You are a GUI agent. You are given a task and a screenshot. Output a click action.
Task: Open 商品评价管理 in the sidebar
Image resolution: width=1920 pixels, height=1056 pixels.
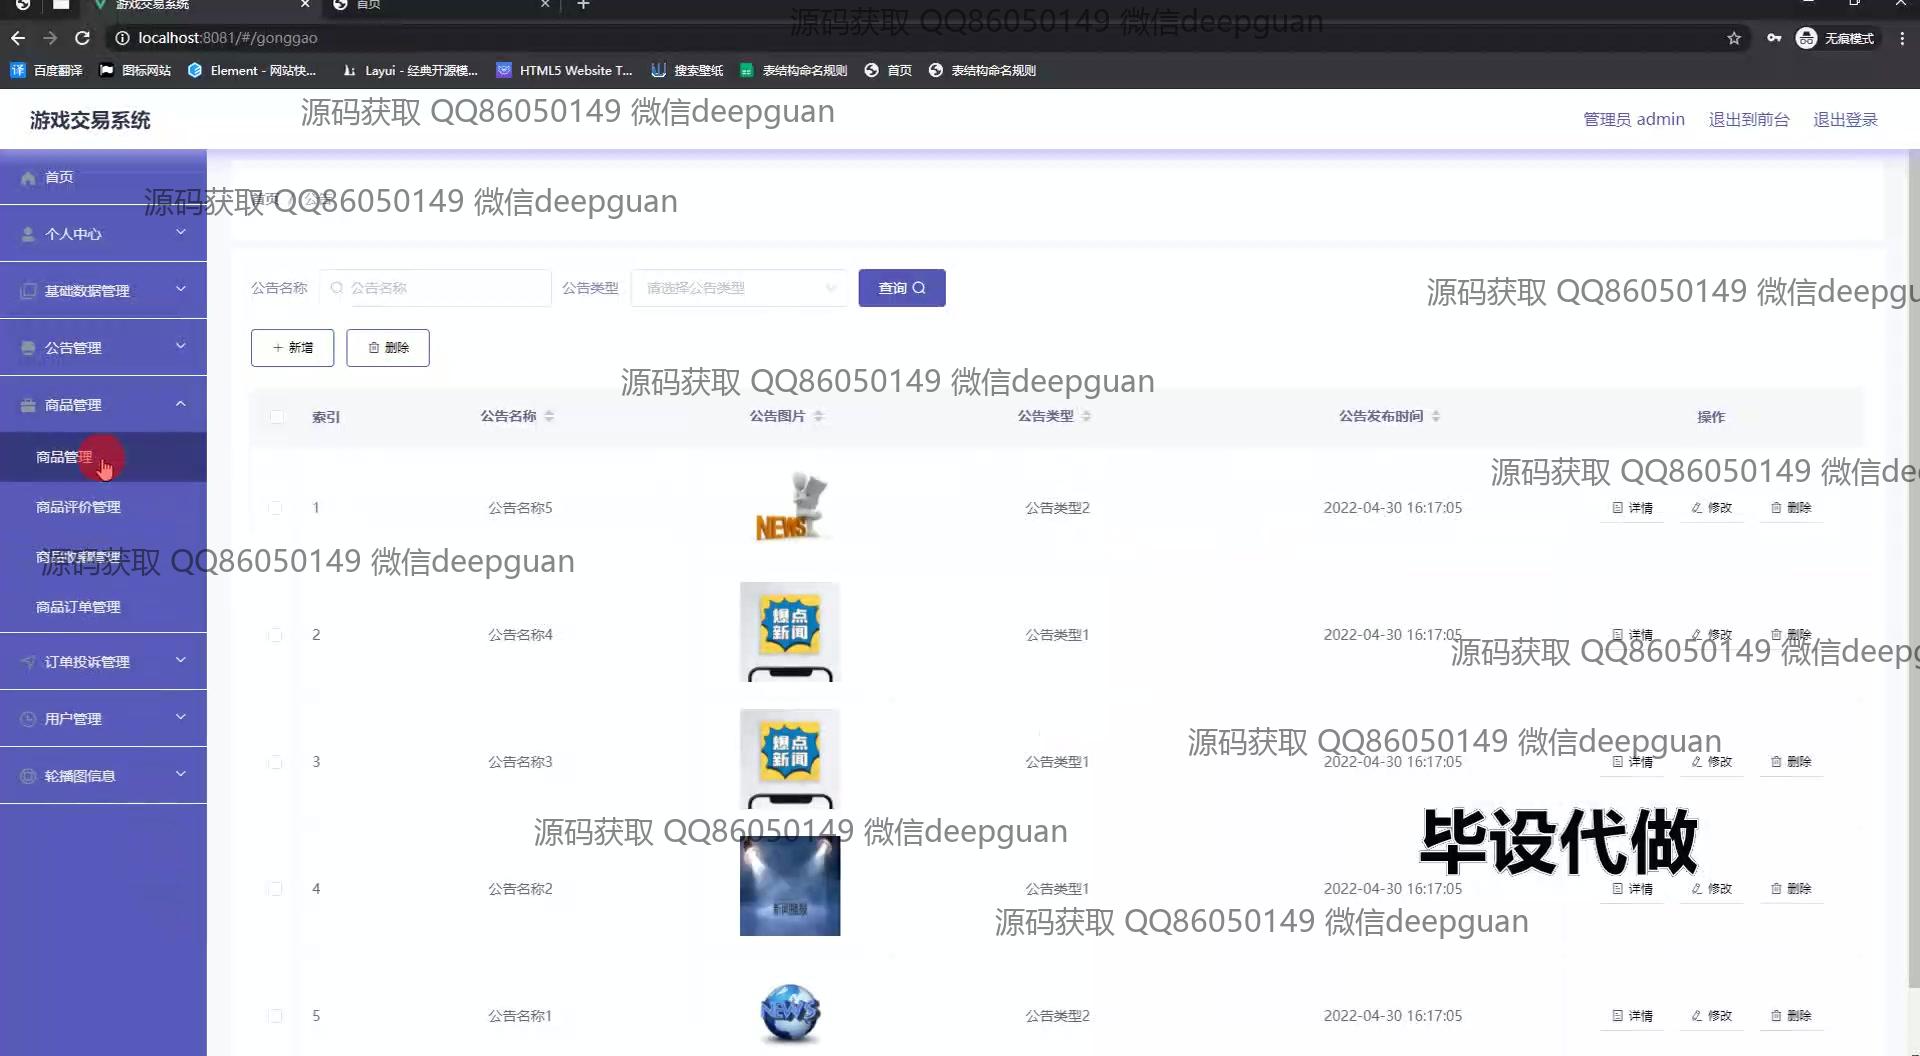78,507
